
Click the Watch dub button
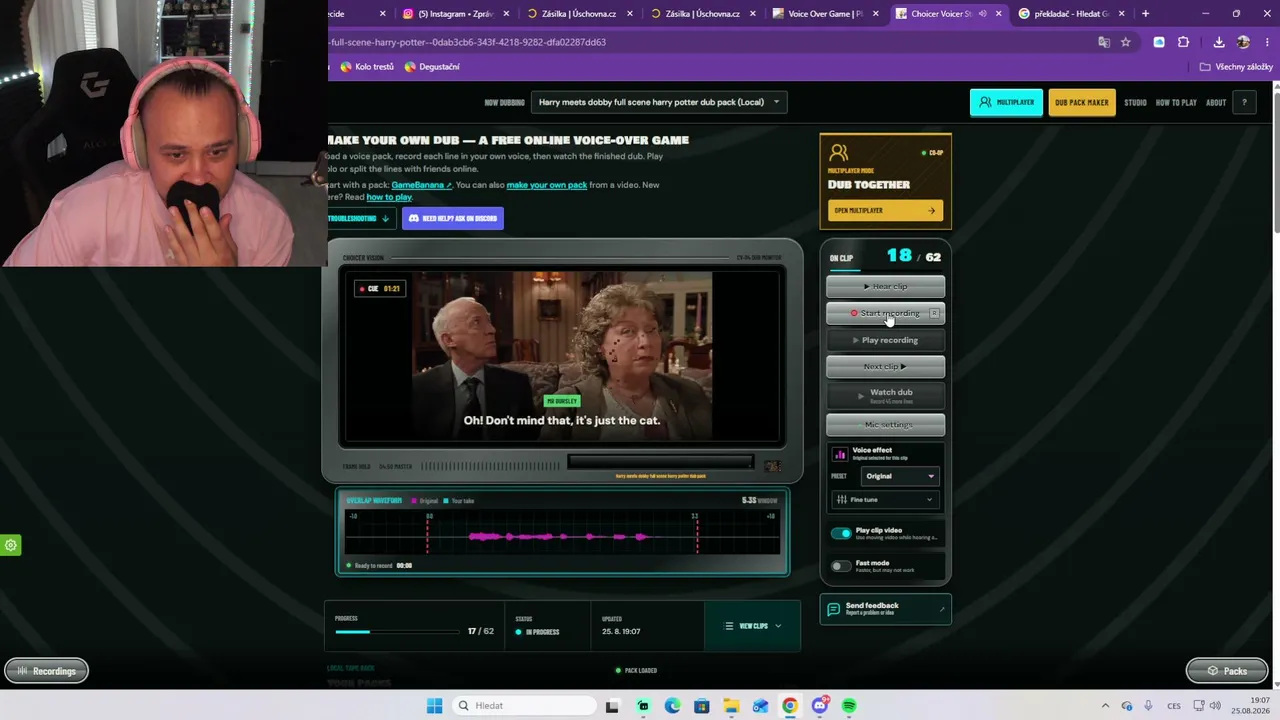pos(885,396)
